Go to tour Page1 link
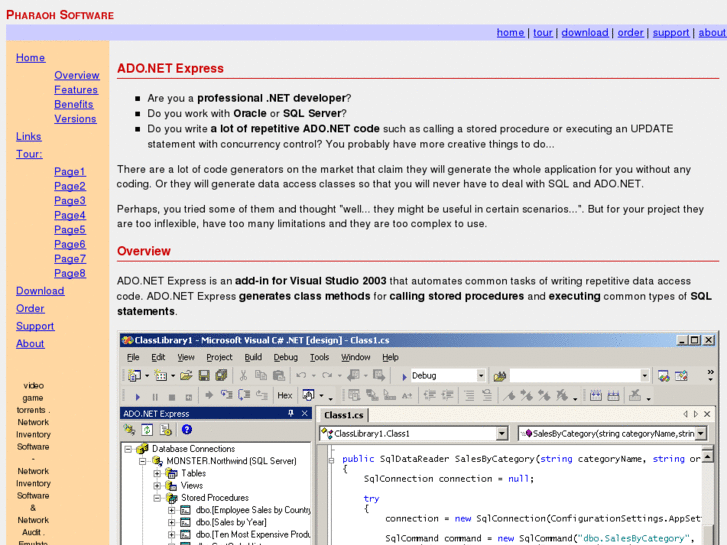The image size is (727, 545). pyautogui.click(x=70, y=172)
